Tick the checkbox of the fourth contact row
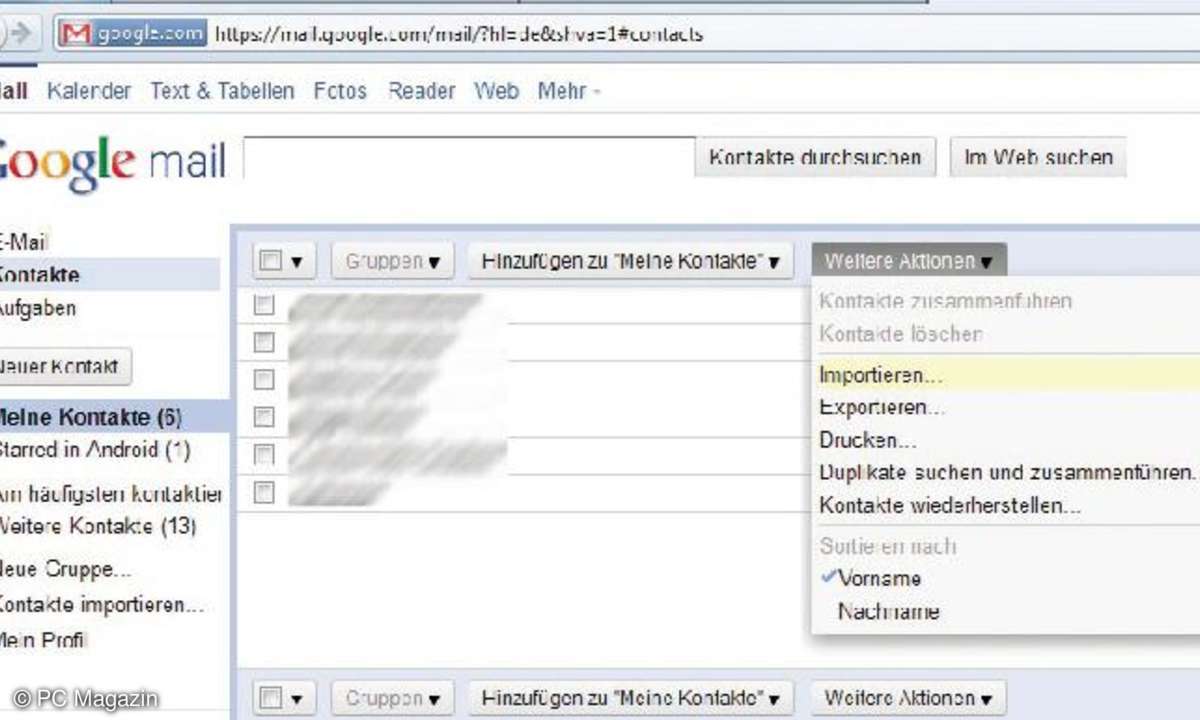This screenshot has height=720, width=1200. [264, 417]
